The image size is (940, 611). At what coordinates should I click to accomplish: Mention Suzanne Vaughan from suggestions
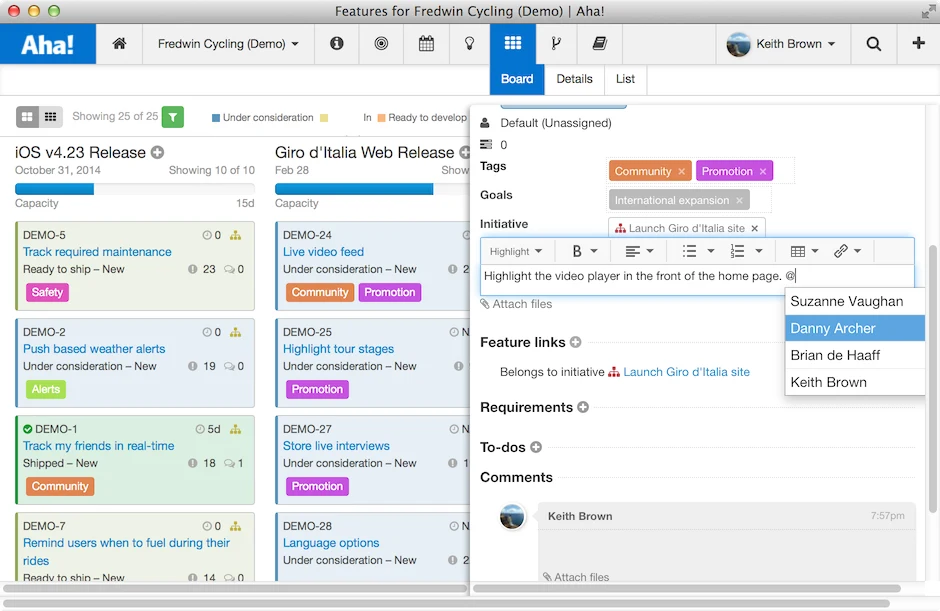(854, 302)
